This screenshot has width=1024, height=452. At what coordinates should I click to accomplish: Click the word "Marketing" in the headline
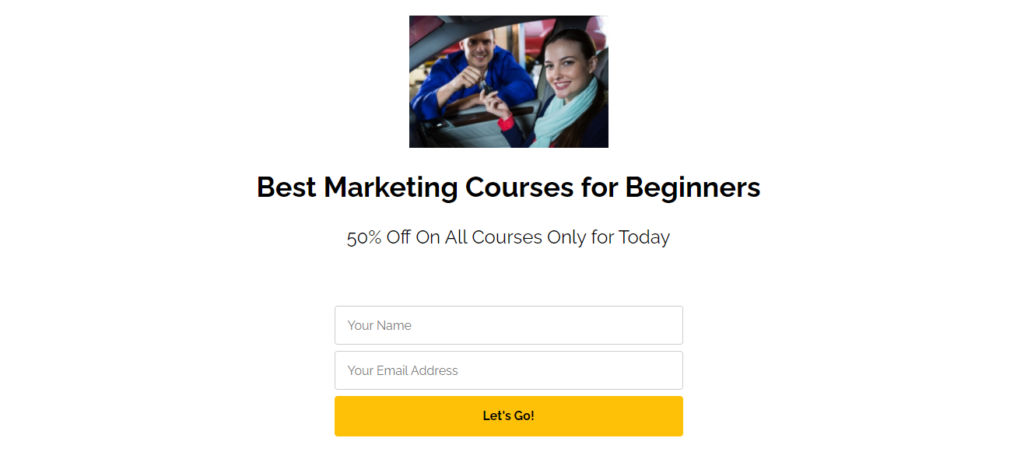(x=391, y=188)
